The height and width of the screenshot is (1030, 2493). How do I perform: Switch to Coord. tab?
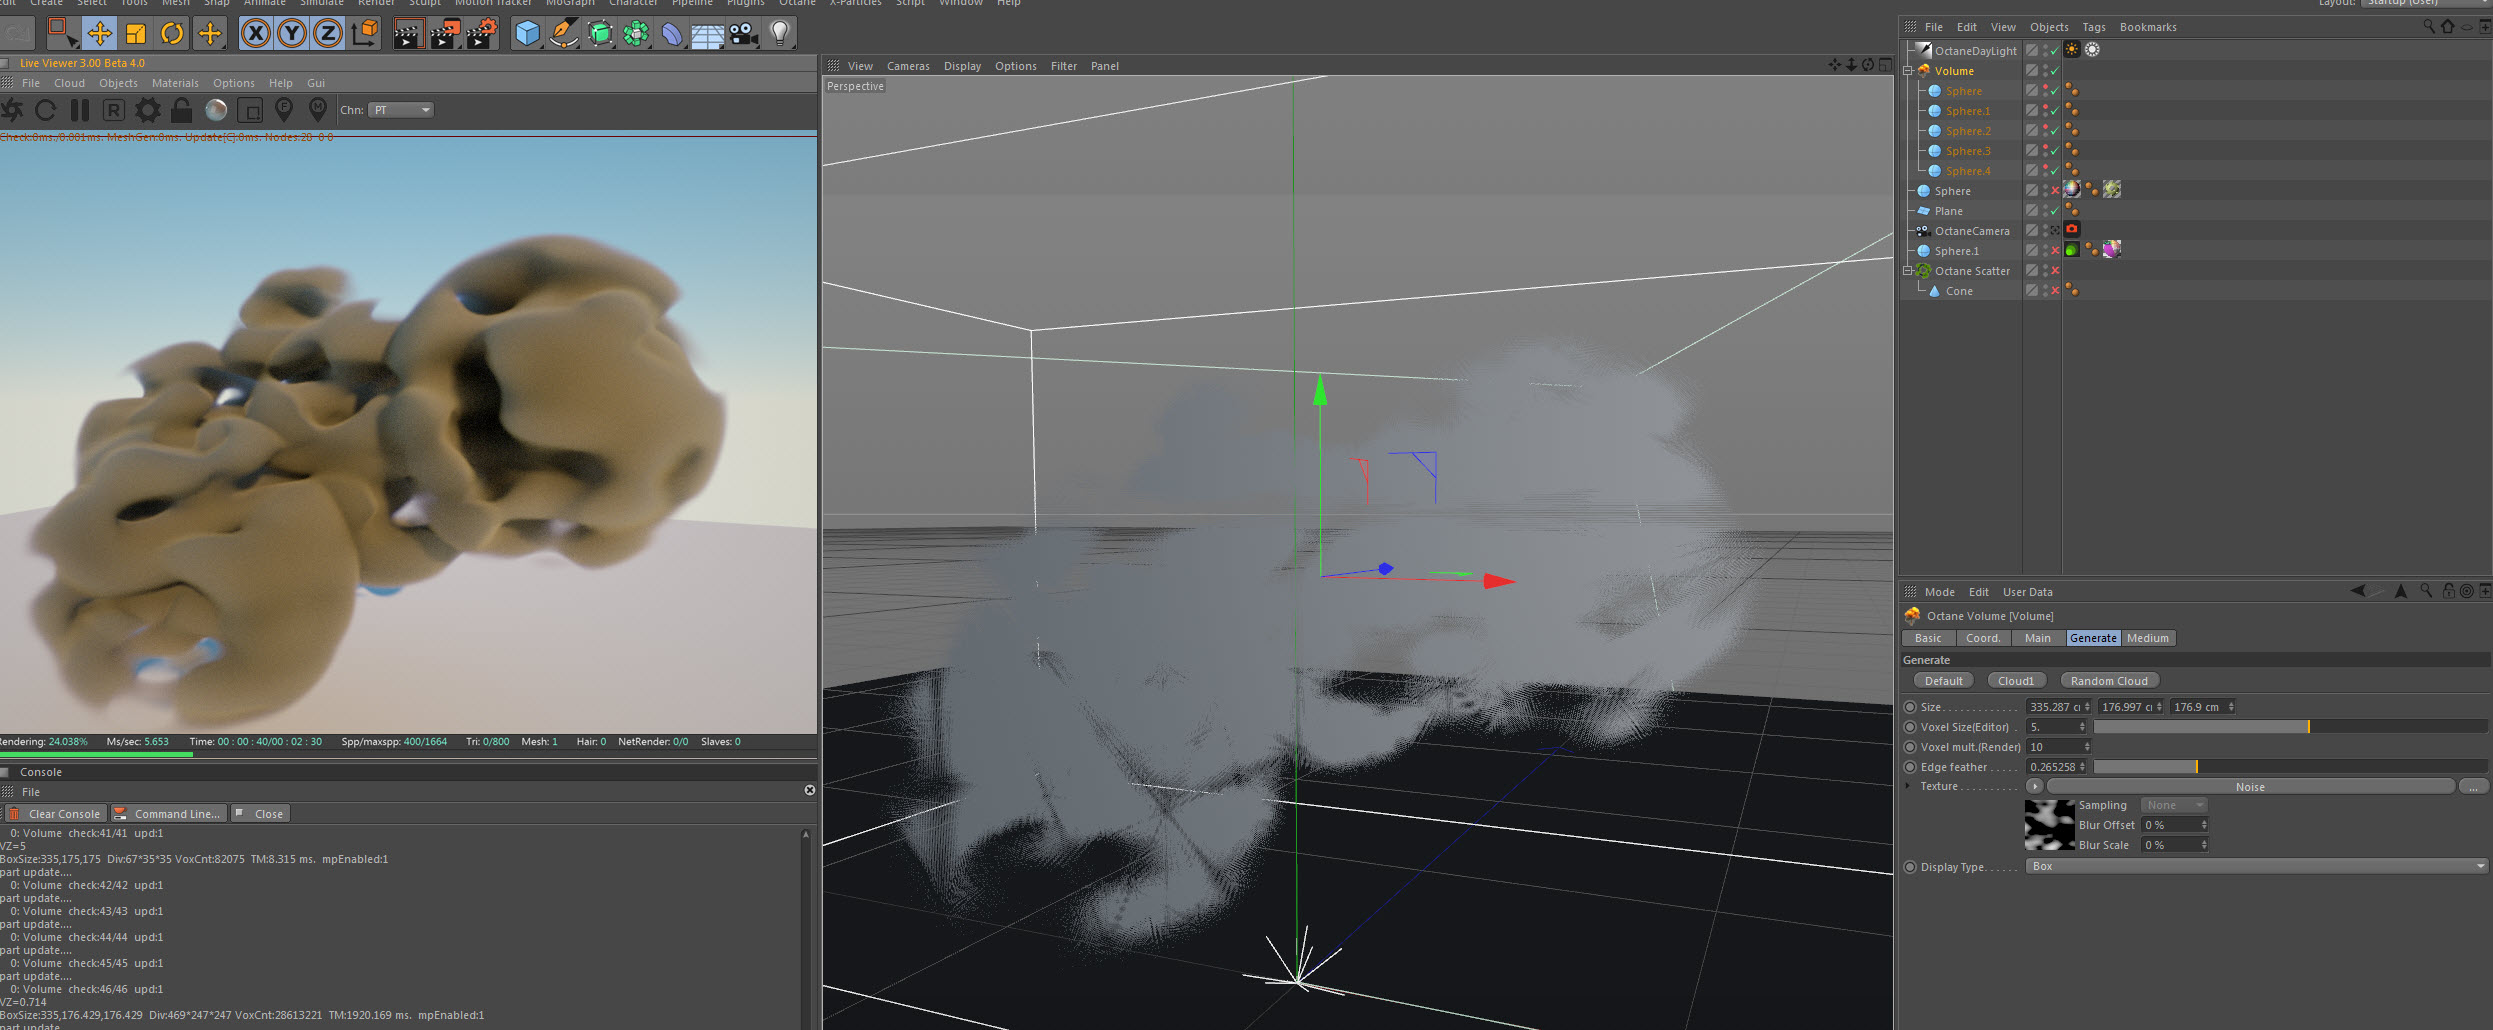pyautogui.click(x=1983, y=638)
